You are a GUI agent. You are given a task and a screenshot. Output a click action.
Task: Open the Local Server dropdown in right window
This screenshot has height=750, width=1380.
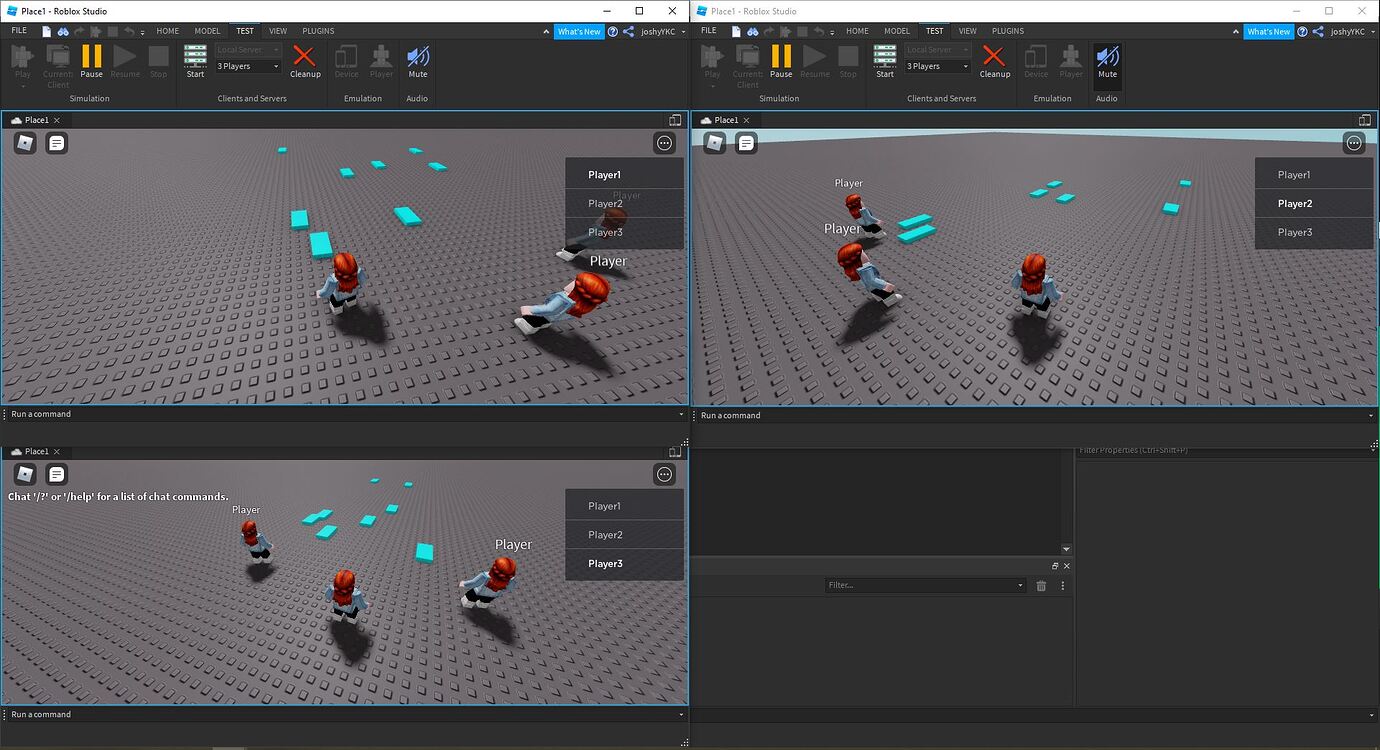coord(938,50)
